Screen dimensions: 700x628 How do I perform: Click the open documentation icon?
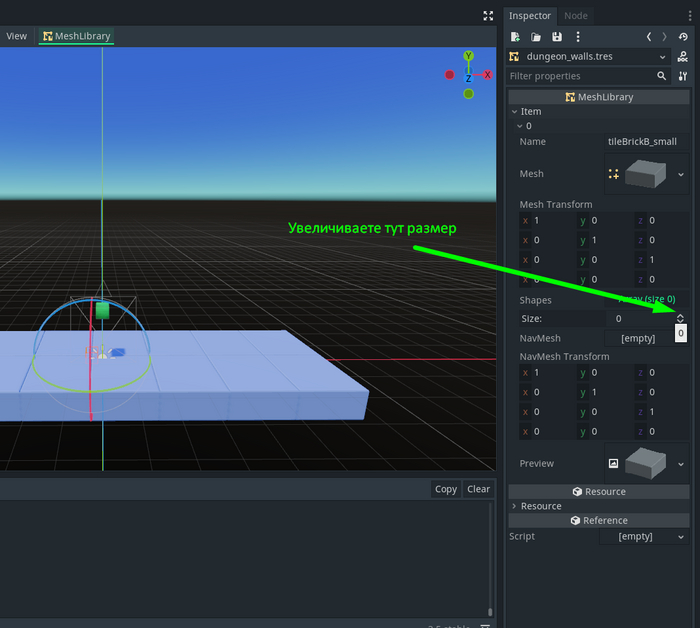(683, 57)
